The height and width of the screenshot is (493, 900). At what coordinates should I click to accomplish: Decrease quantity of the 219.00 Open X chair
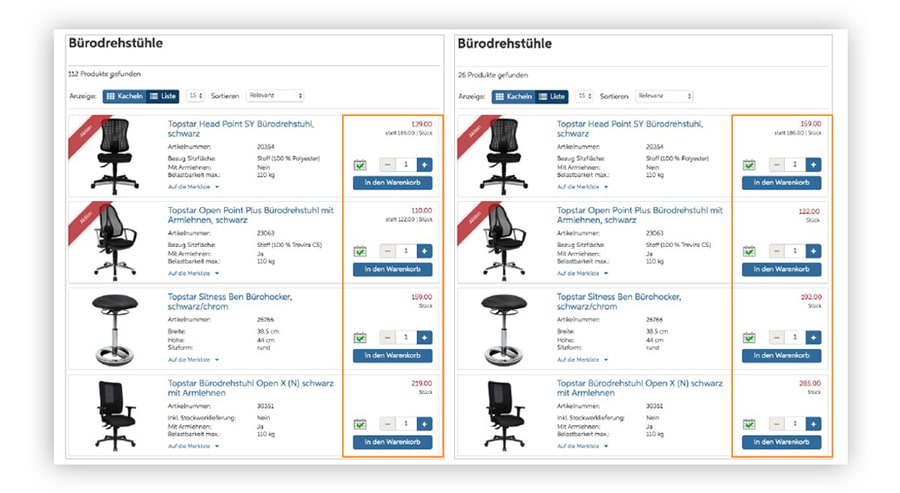click(387, 424)
